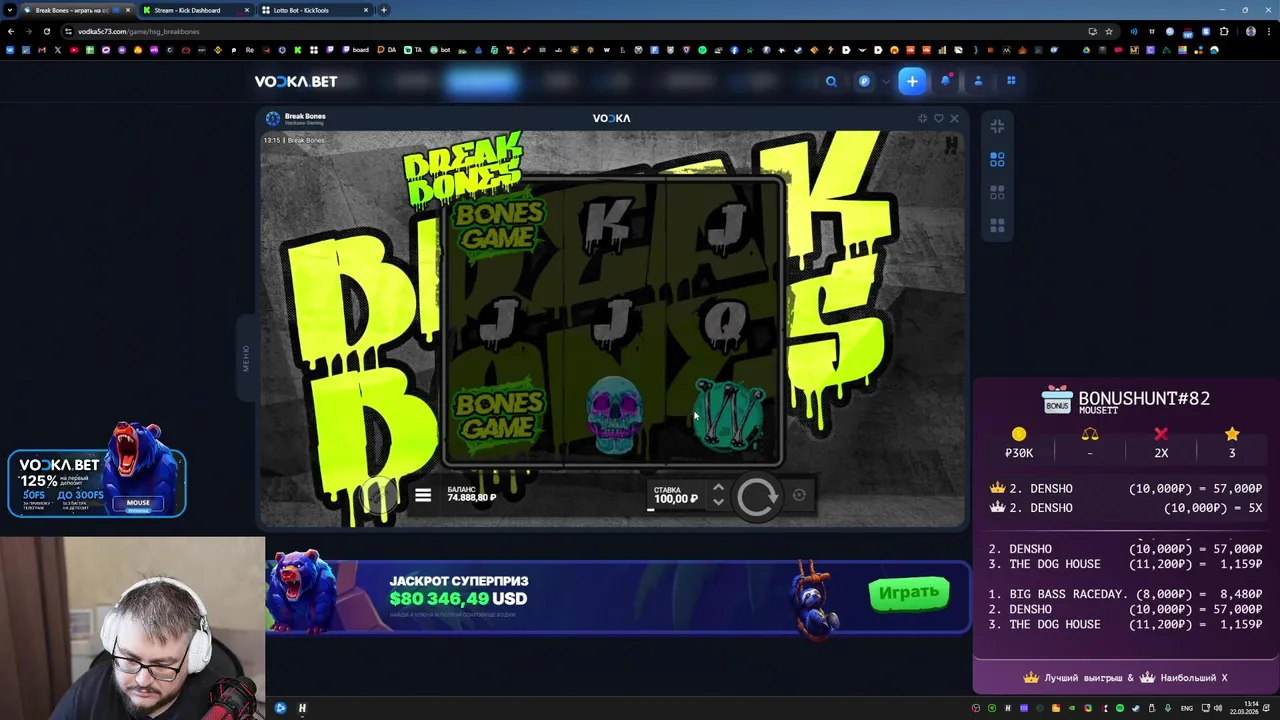Increase the bet with the up arrow

718,488
